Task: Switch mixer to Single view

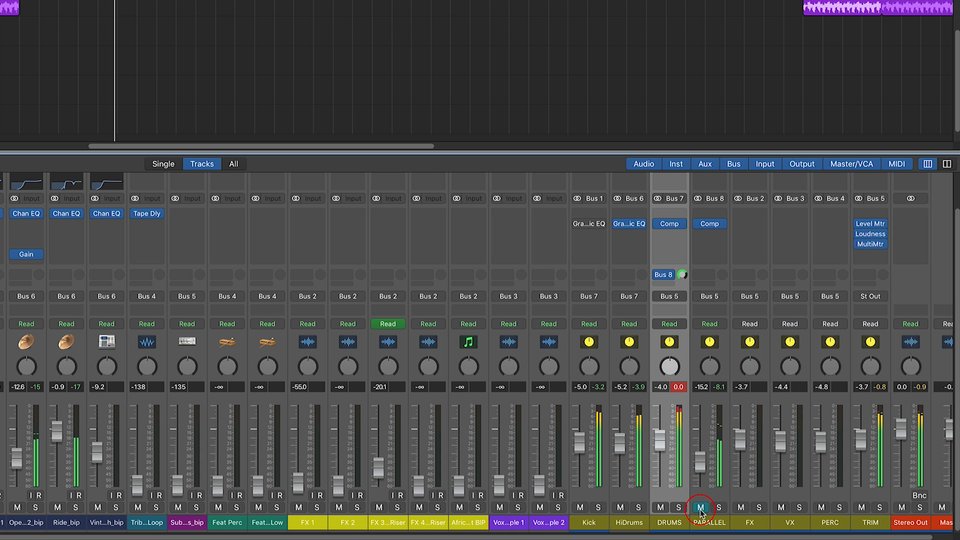Action: (163, 164)
